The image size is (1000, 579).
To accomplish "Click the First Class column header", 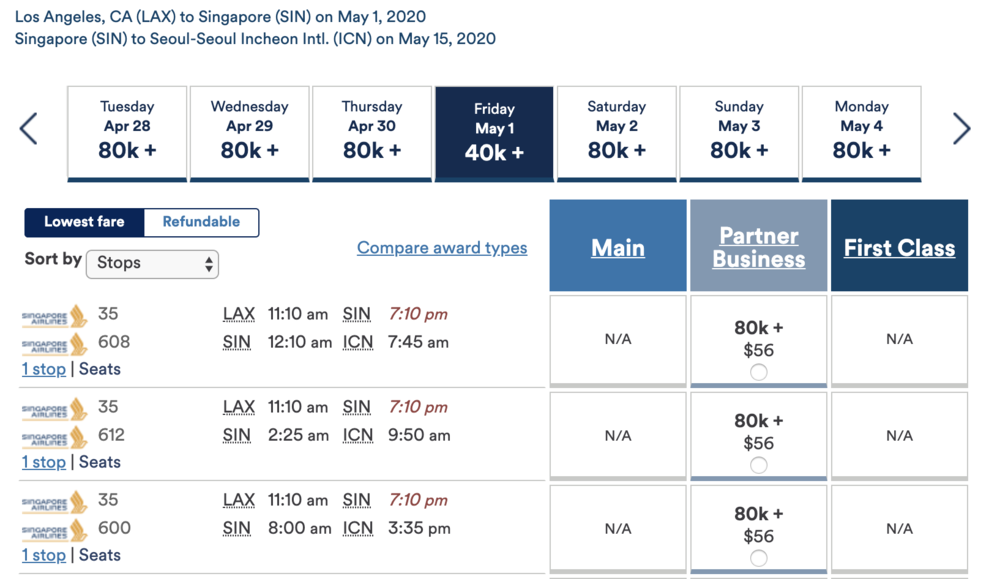I will tap(899, 248).
